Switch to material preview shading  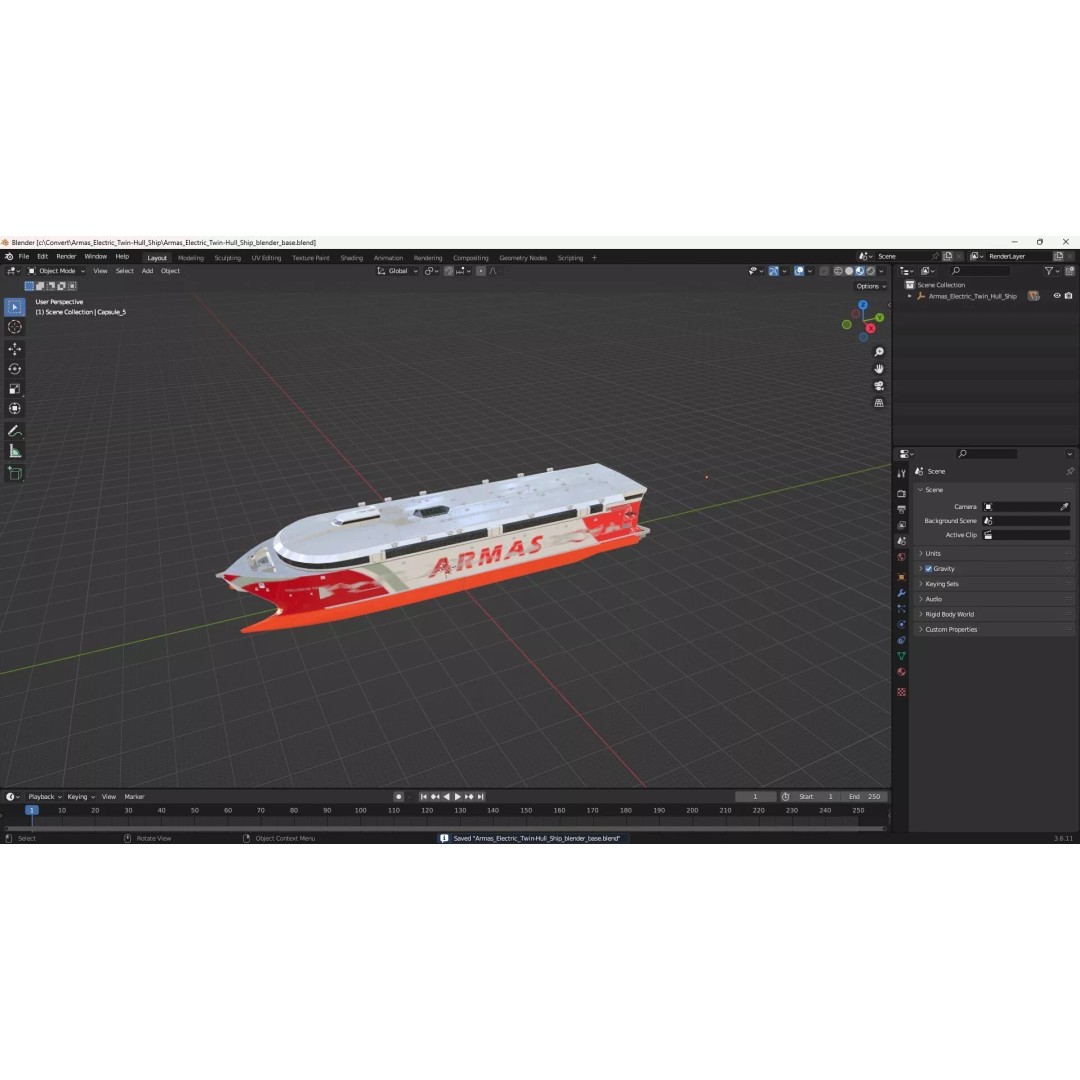click(x=860, y=271)
